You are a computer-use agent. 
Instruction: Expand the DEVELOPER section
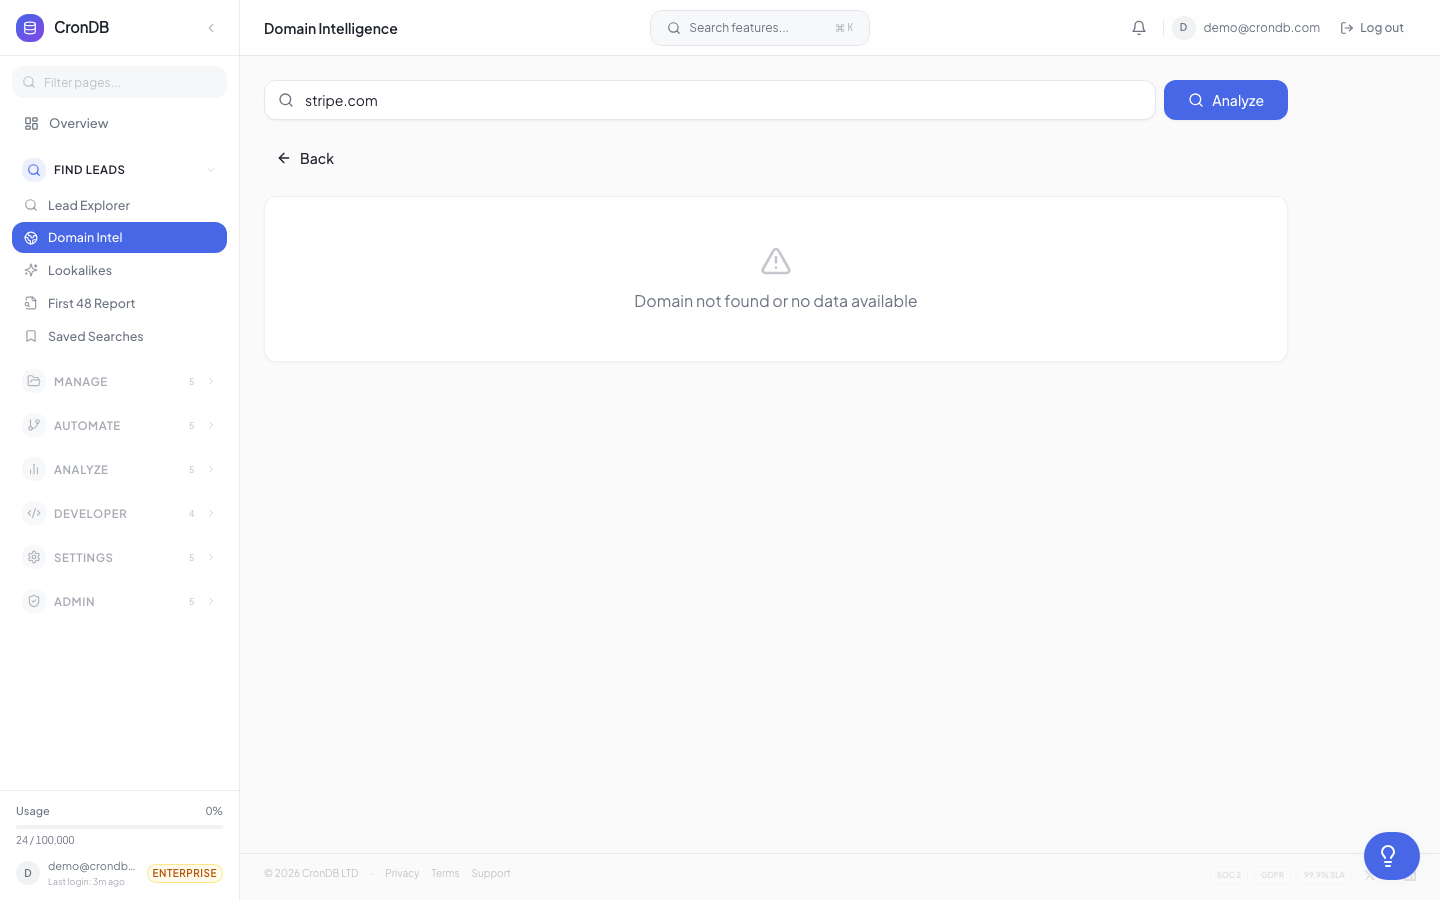pyautogui.click(x=119, y=514)
